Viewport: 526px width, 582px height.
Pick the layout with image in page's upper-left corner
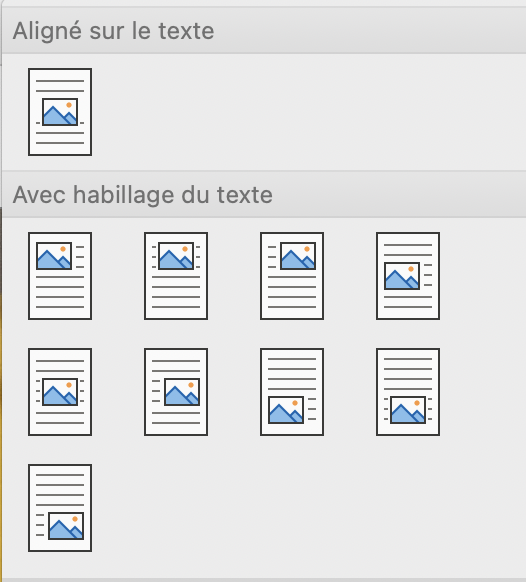(x=60, y=276)
